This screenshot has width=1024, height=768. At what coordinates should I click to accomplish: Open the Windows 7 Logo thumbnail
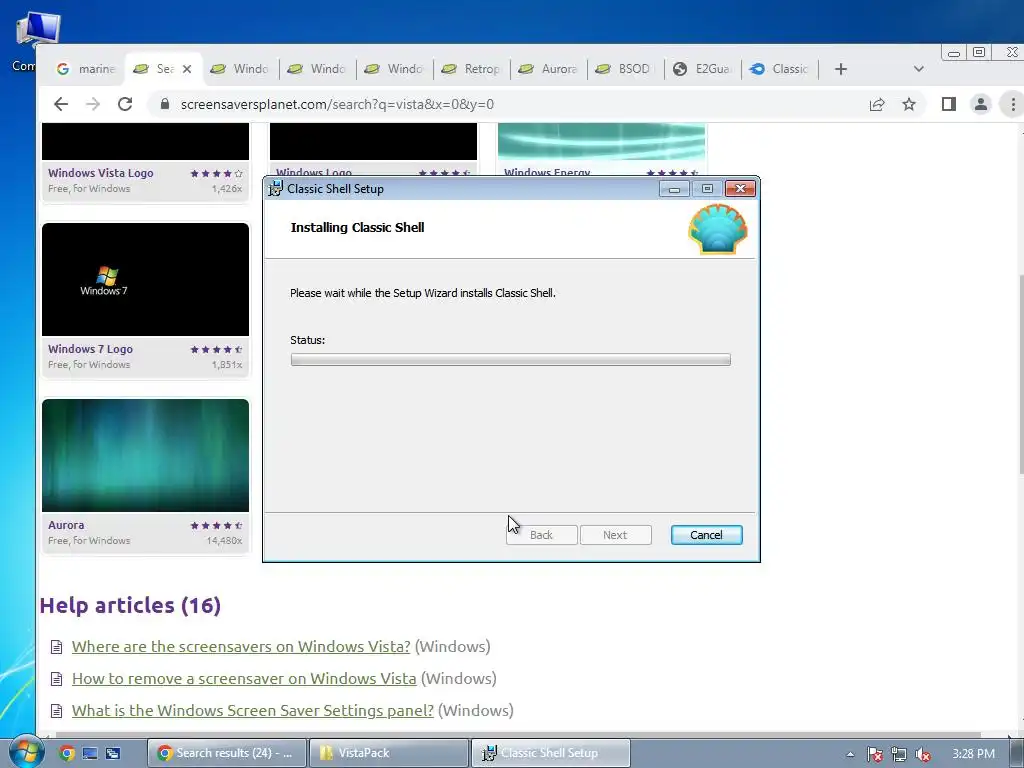click(x=146, y=280)
